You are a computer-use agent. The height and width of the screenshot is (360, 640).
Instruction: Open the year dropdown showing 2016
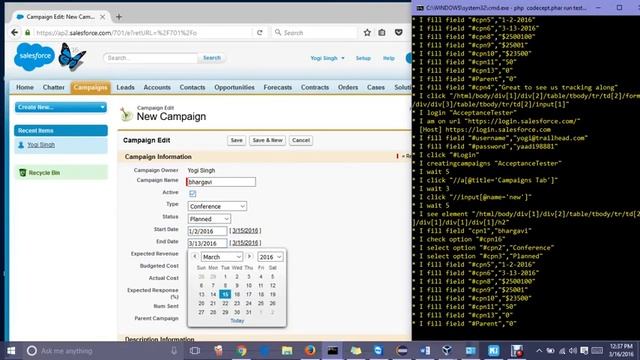click(270, 257)
